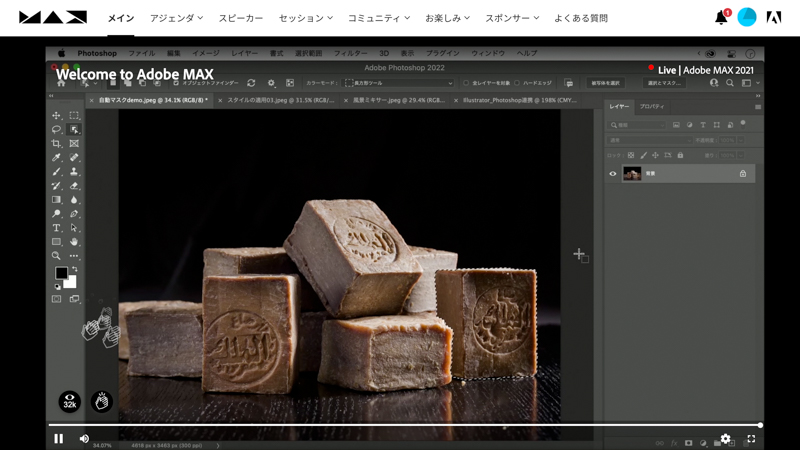Image resolution: width=800 pixels, height=450 pixels.
Task: Hide the 背景 layer with eye icon
Action: [x=613, y=173]
